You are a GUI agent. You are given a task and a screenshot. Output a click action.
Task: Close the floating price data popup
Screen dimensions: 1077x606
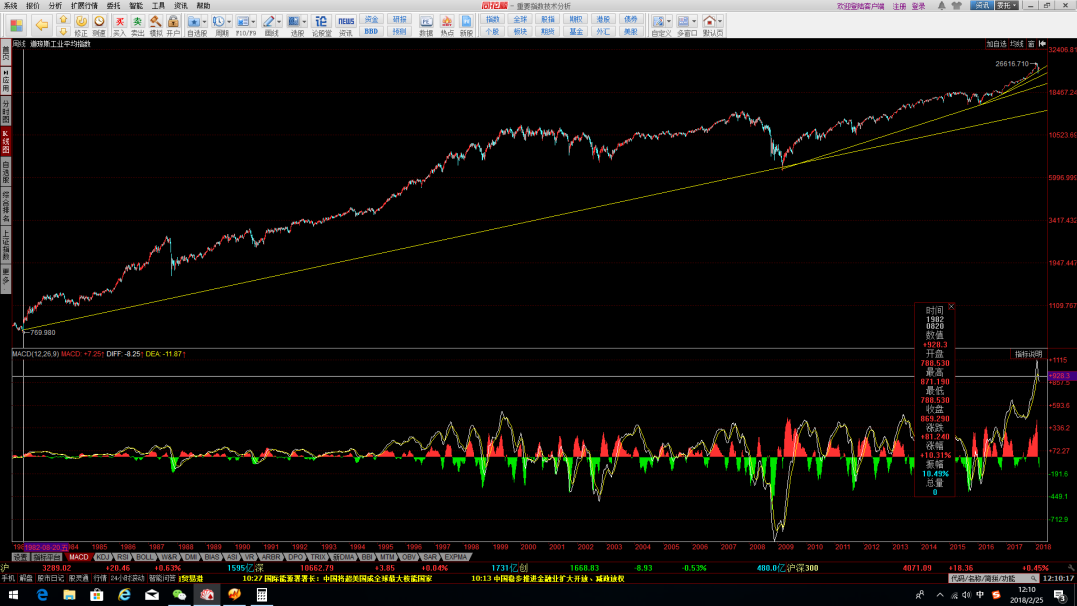(x=951, y=306)
